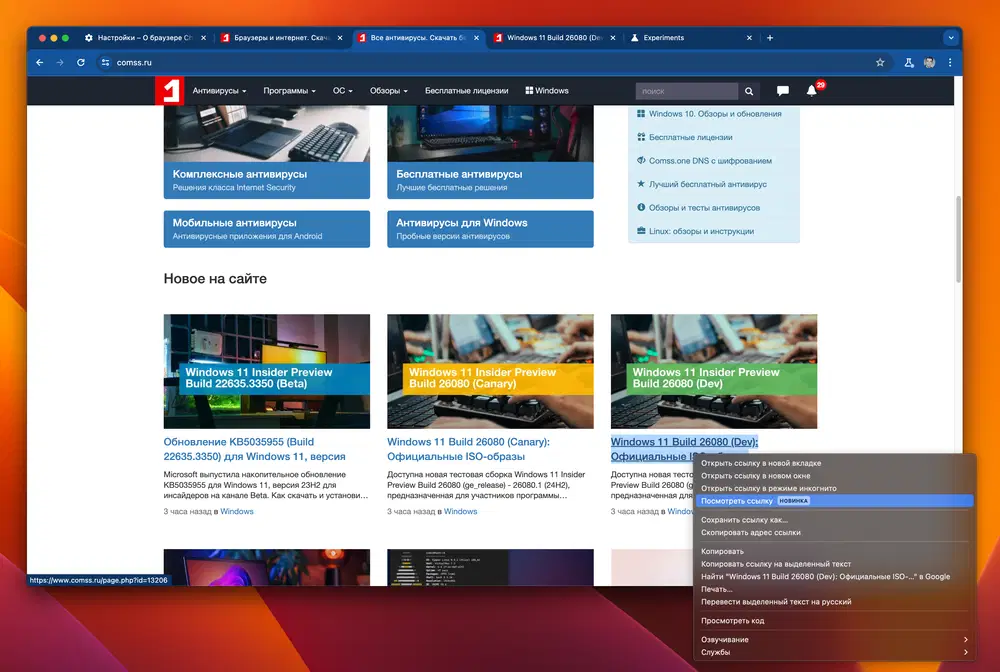
Task: Choose Открыть ссылку в новом окне
Action: click(834, 476)
